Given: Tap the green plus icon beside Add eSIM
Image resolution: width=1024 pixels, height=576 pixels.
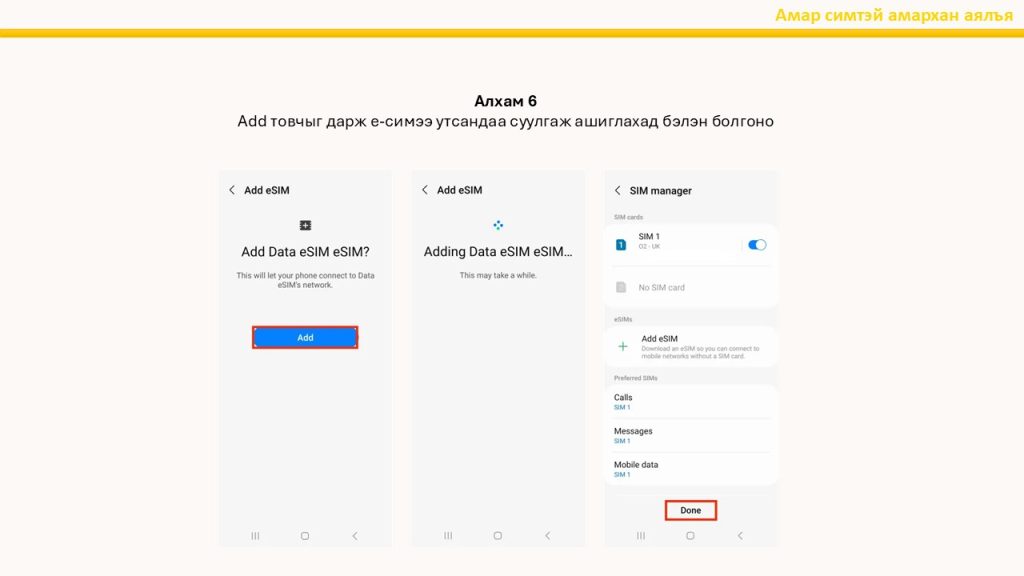Looking at the screenshot, I should [x=623, y=346].
